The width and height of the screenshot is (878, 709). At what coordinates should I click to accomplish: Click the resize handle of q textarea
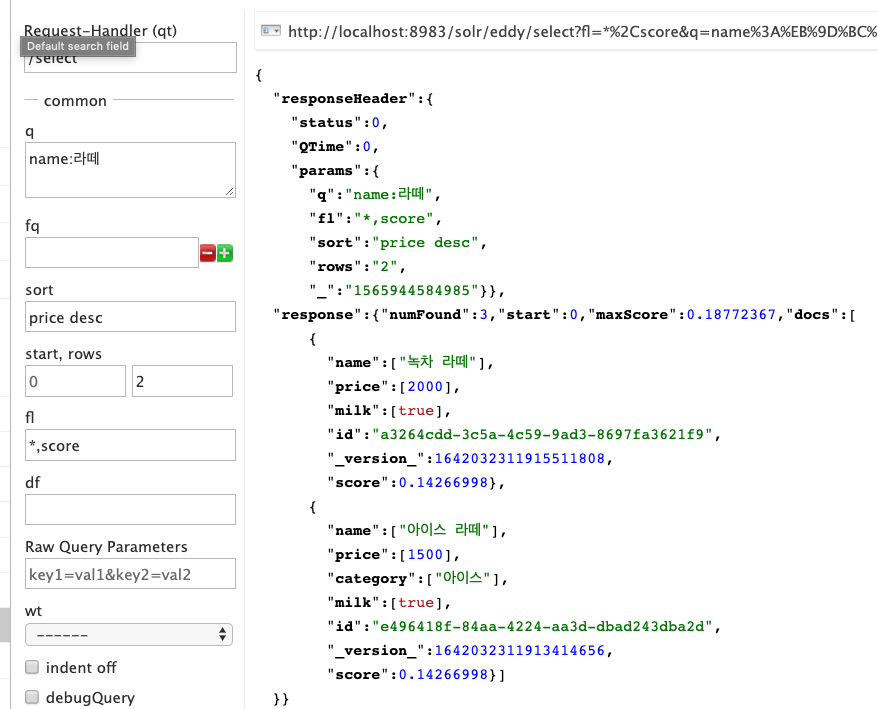pyautogui.click(x=230, y=192)
